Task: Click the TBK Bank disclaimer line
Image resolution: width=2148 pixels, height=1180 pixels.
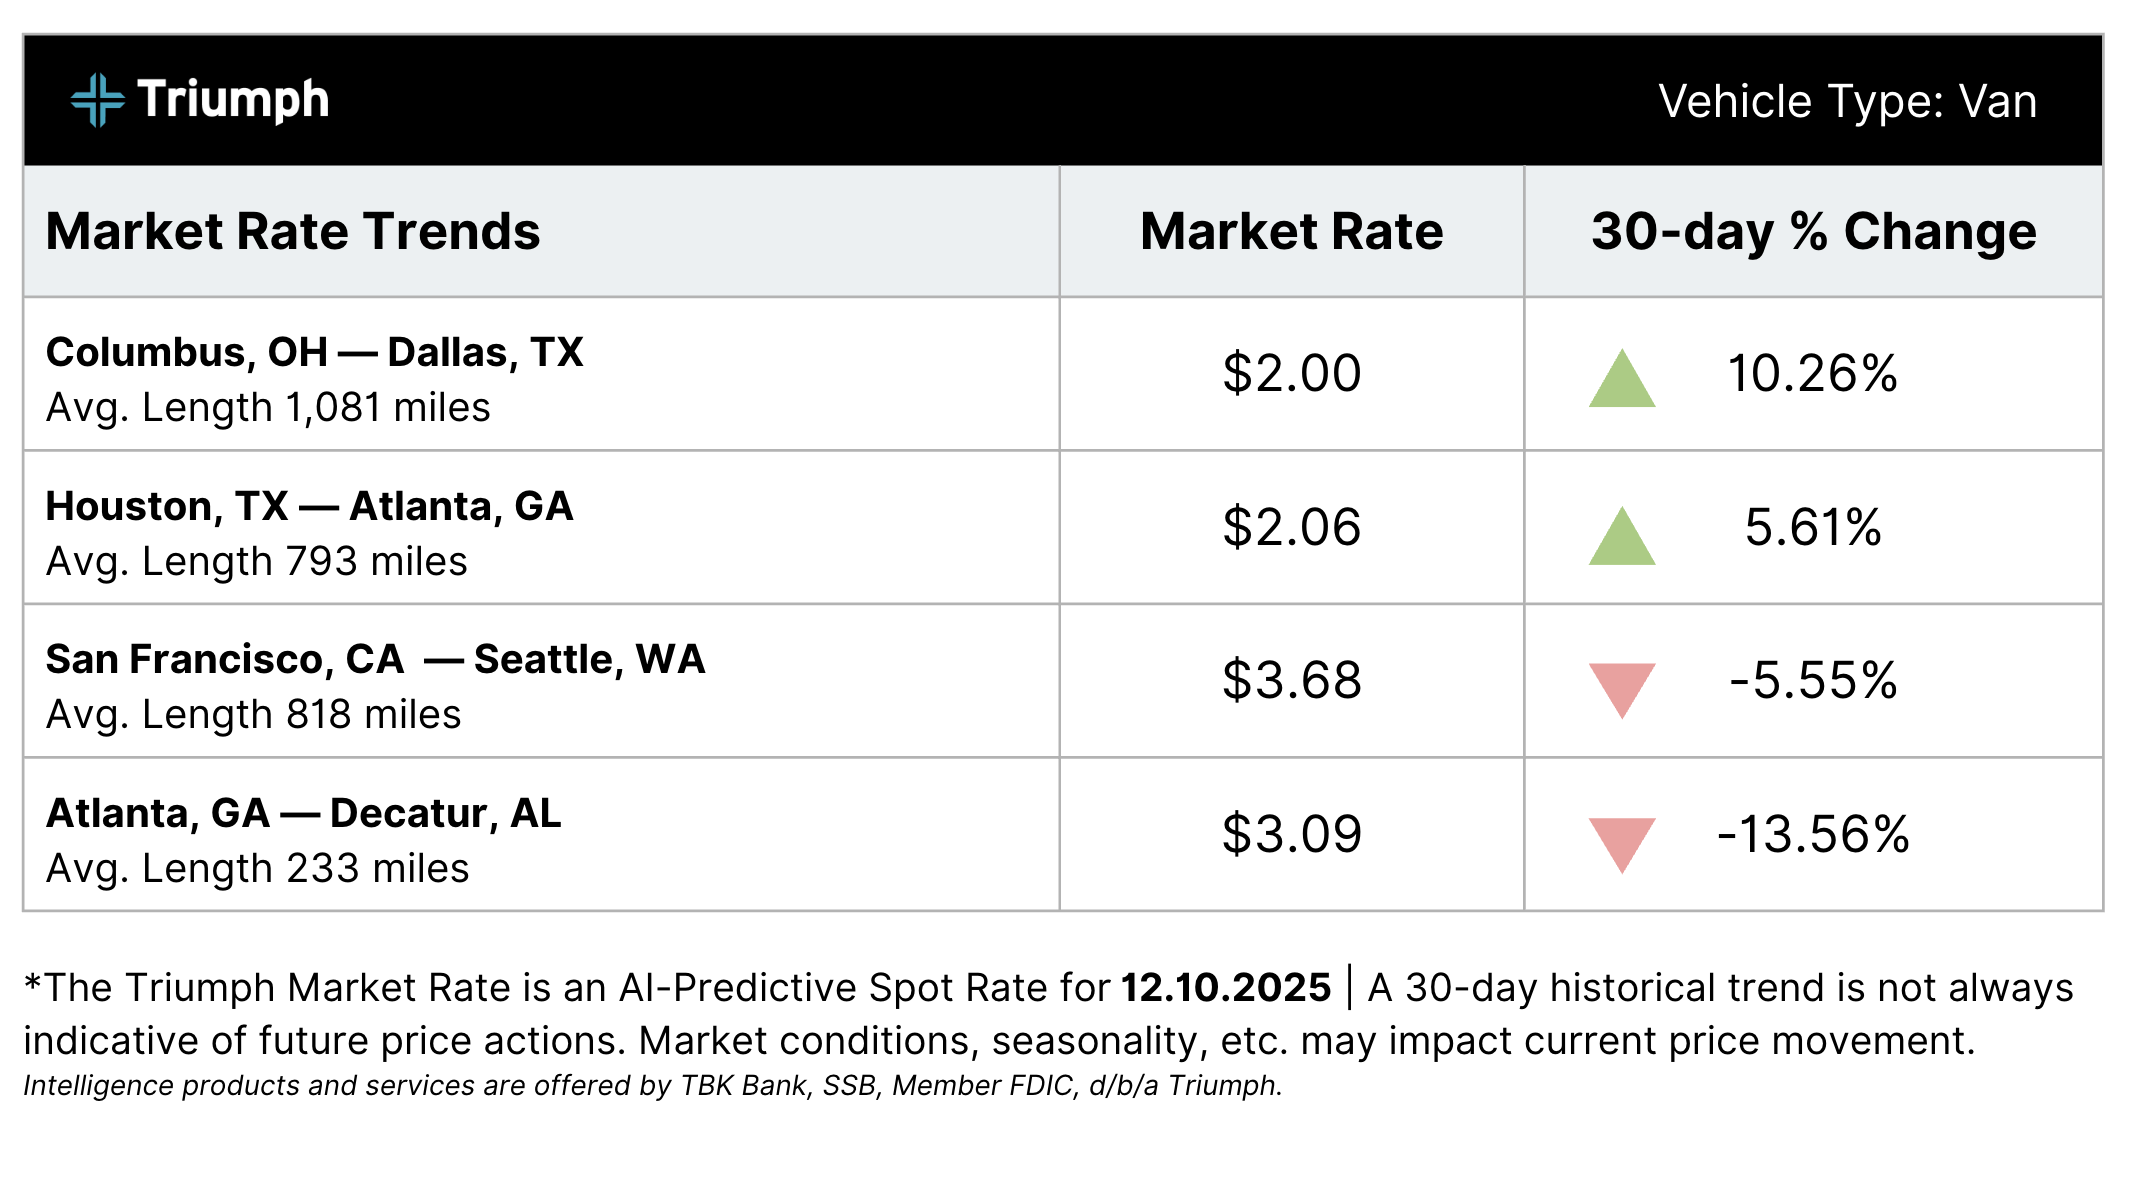Action: 652,1086
